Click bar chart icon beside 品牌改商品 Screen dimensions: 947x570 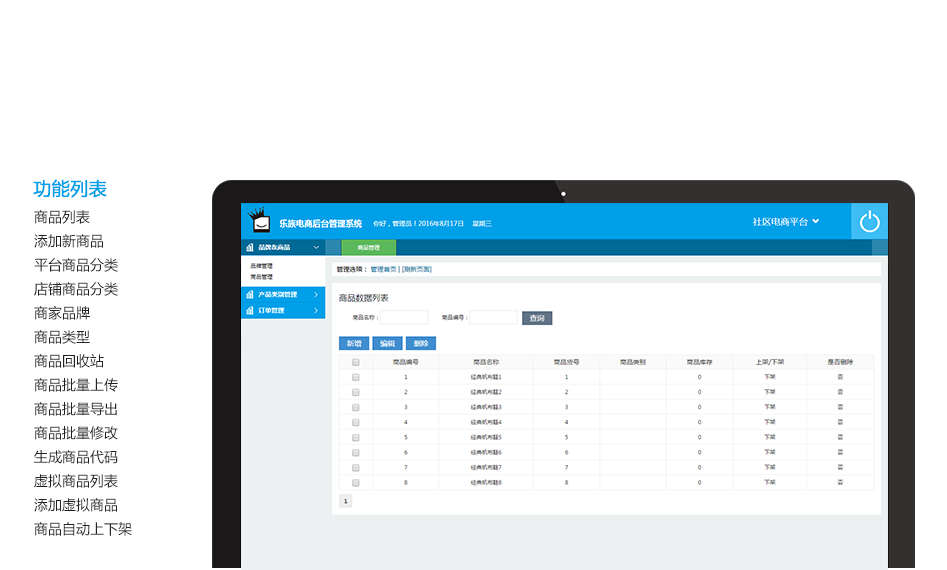[x=250, y=247]
